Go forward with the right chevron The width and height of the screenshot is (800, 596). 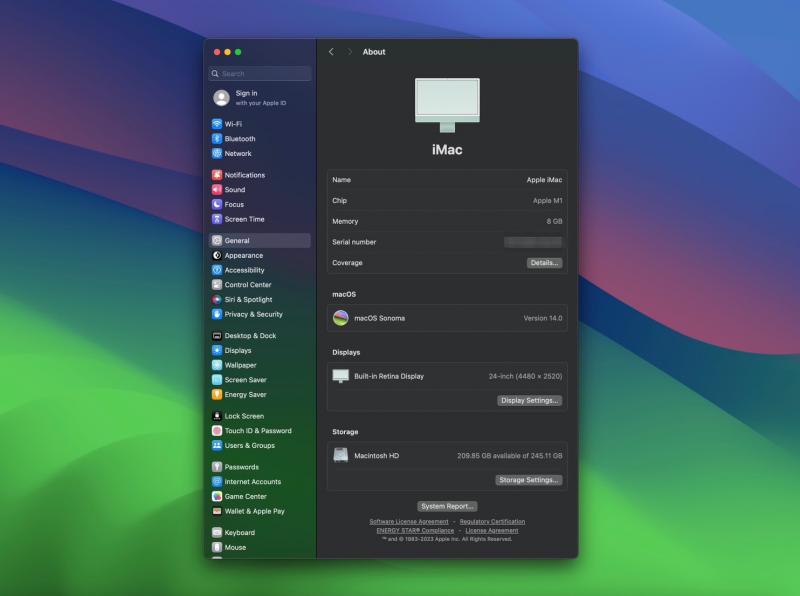349,52
